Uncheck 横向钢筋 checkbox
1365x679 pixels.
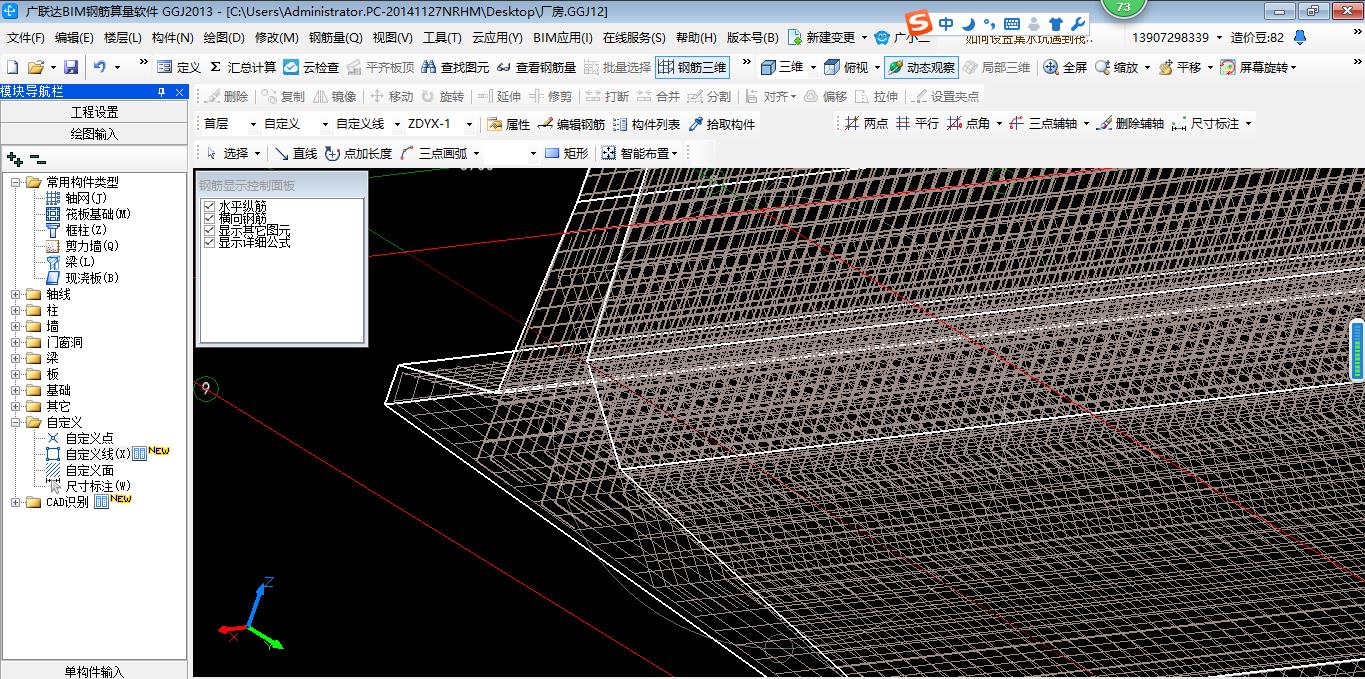[x=209, y=218]
